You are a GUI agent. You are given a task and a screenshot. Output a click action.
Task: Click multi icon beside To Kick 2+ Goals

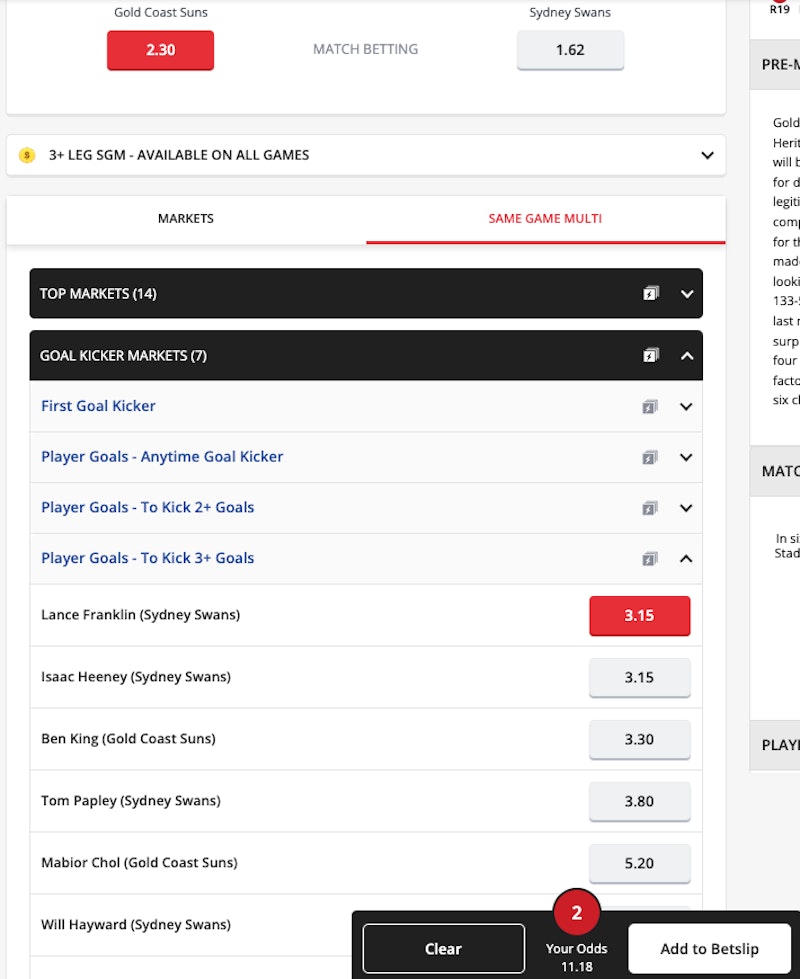pyautogui.click(x=650, y=508)
